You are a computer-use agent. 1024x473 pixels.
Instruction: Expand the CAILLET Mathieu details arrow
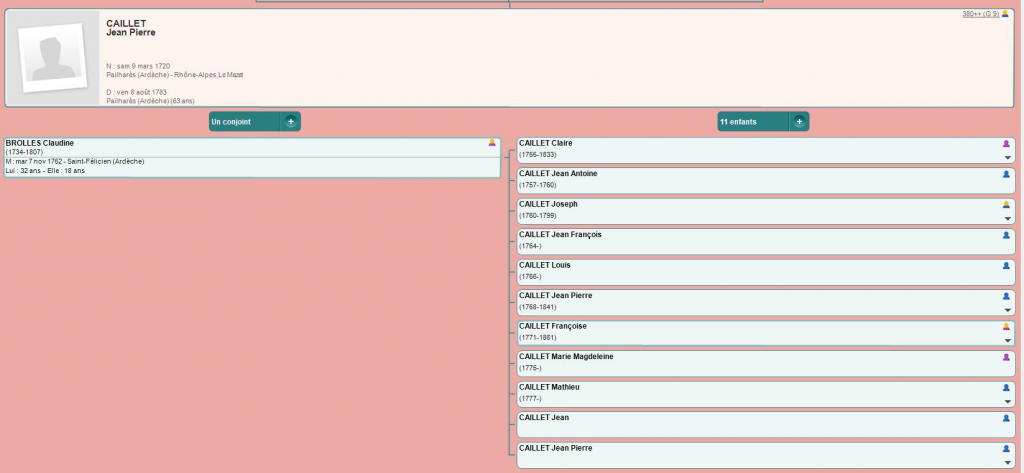(1007, 402)
